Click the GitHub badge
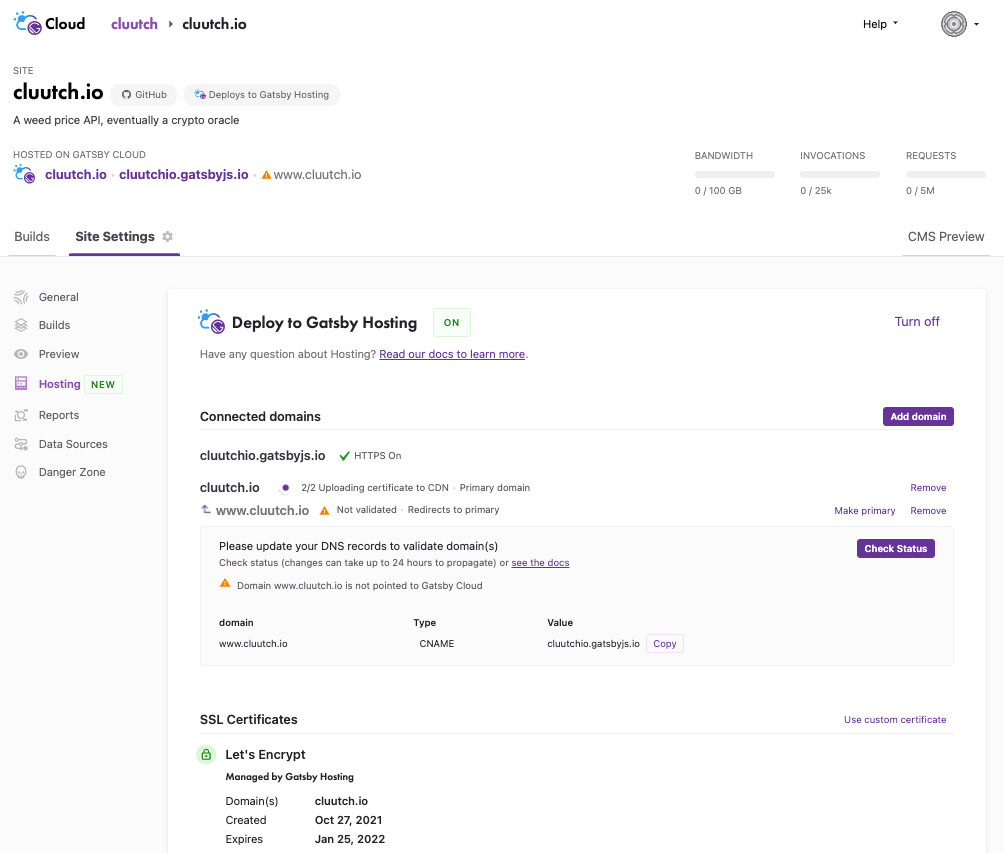This screenshot has width=1004, height=853. coord(144,95)
